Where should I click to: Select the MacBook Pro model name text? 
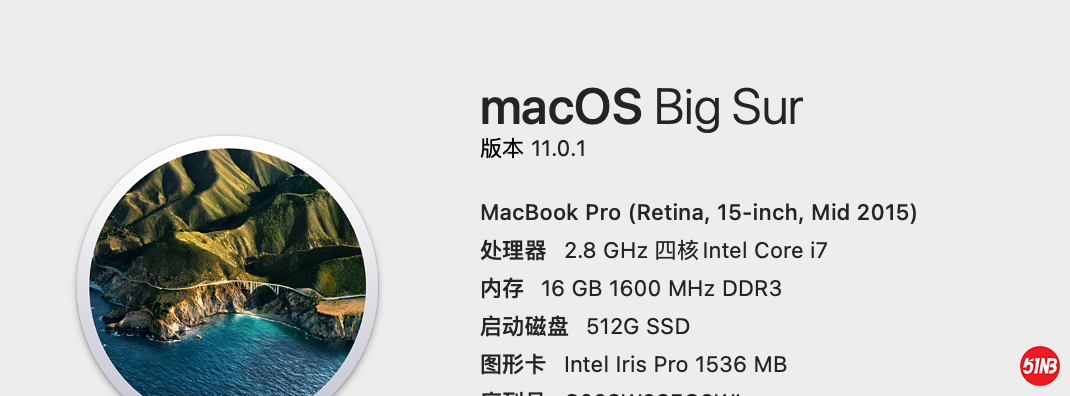pos(699,212)
